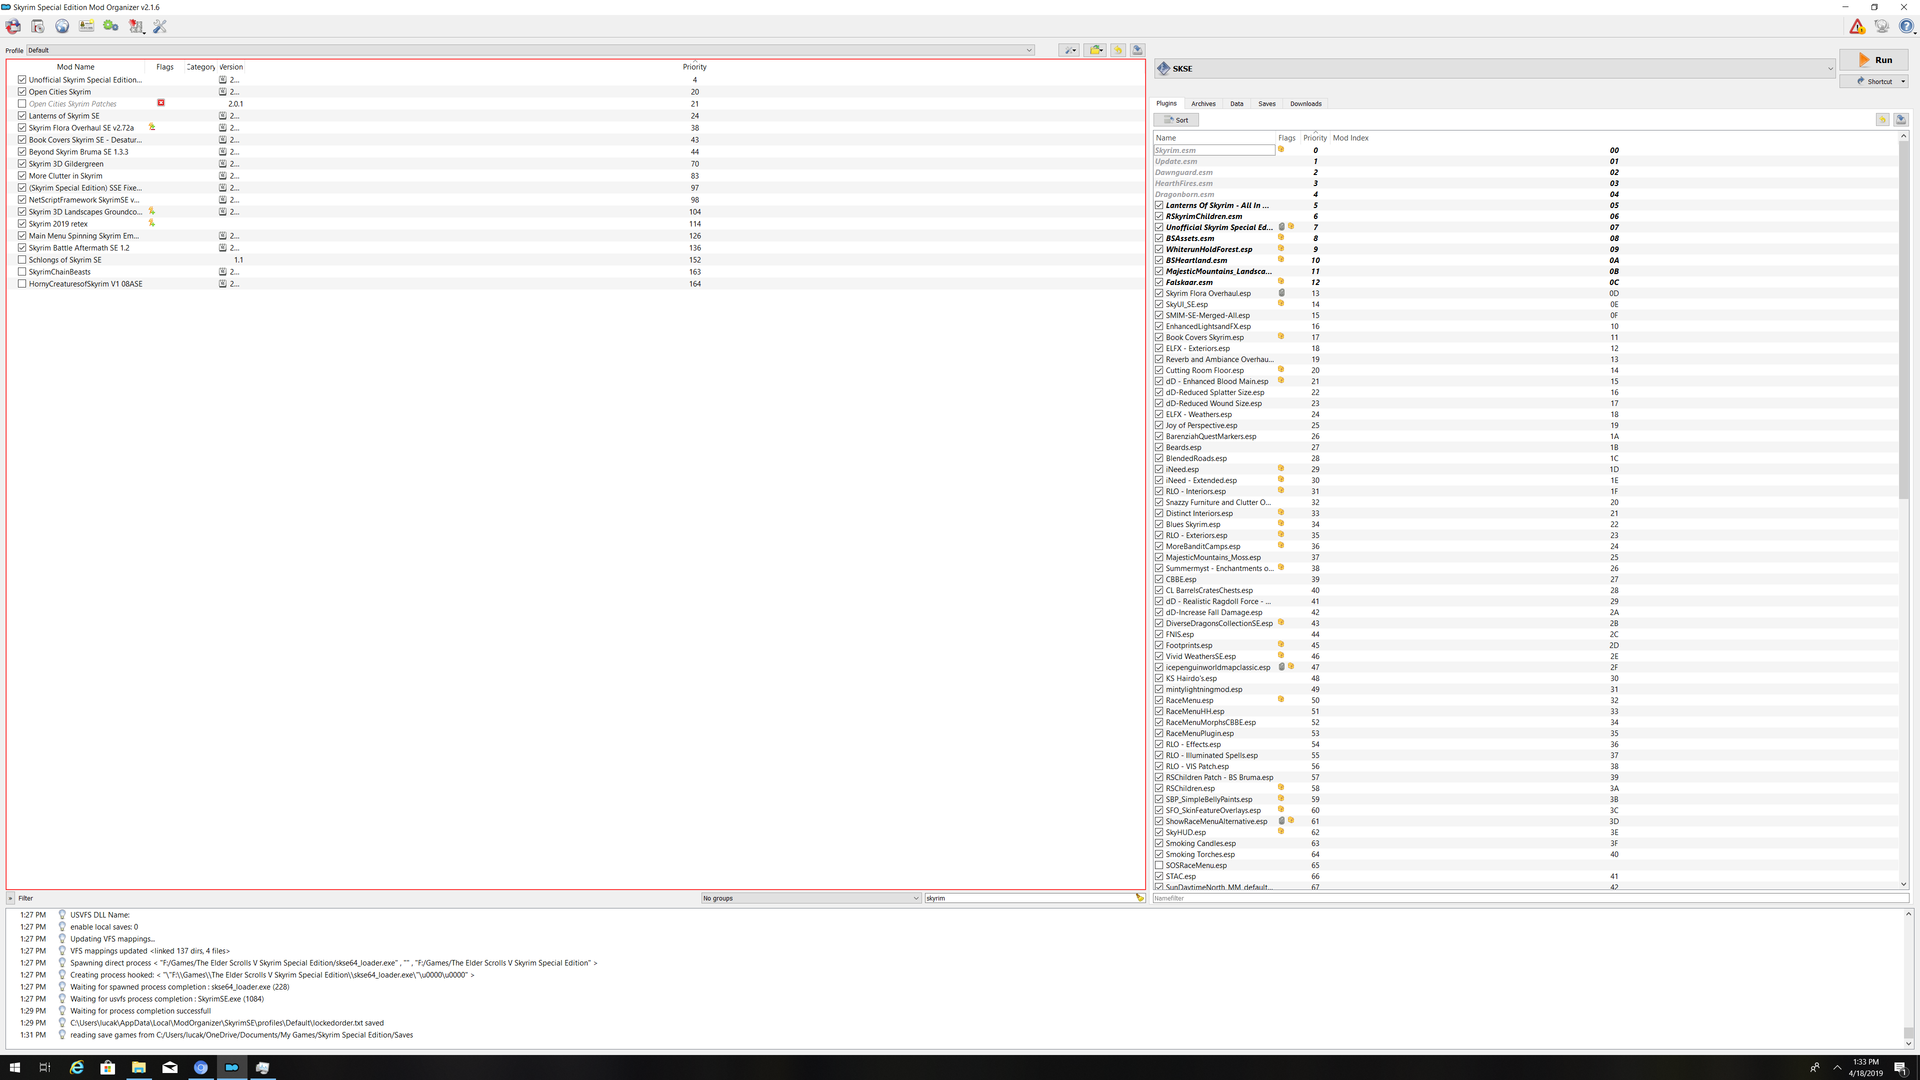Click the mod list tools wrench dropdown button
1920x1080 pixels.
click(x=1069, y=50)
